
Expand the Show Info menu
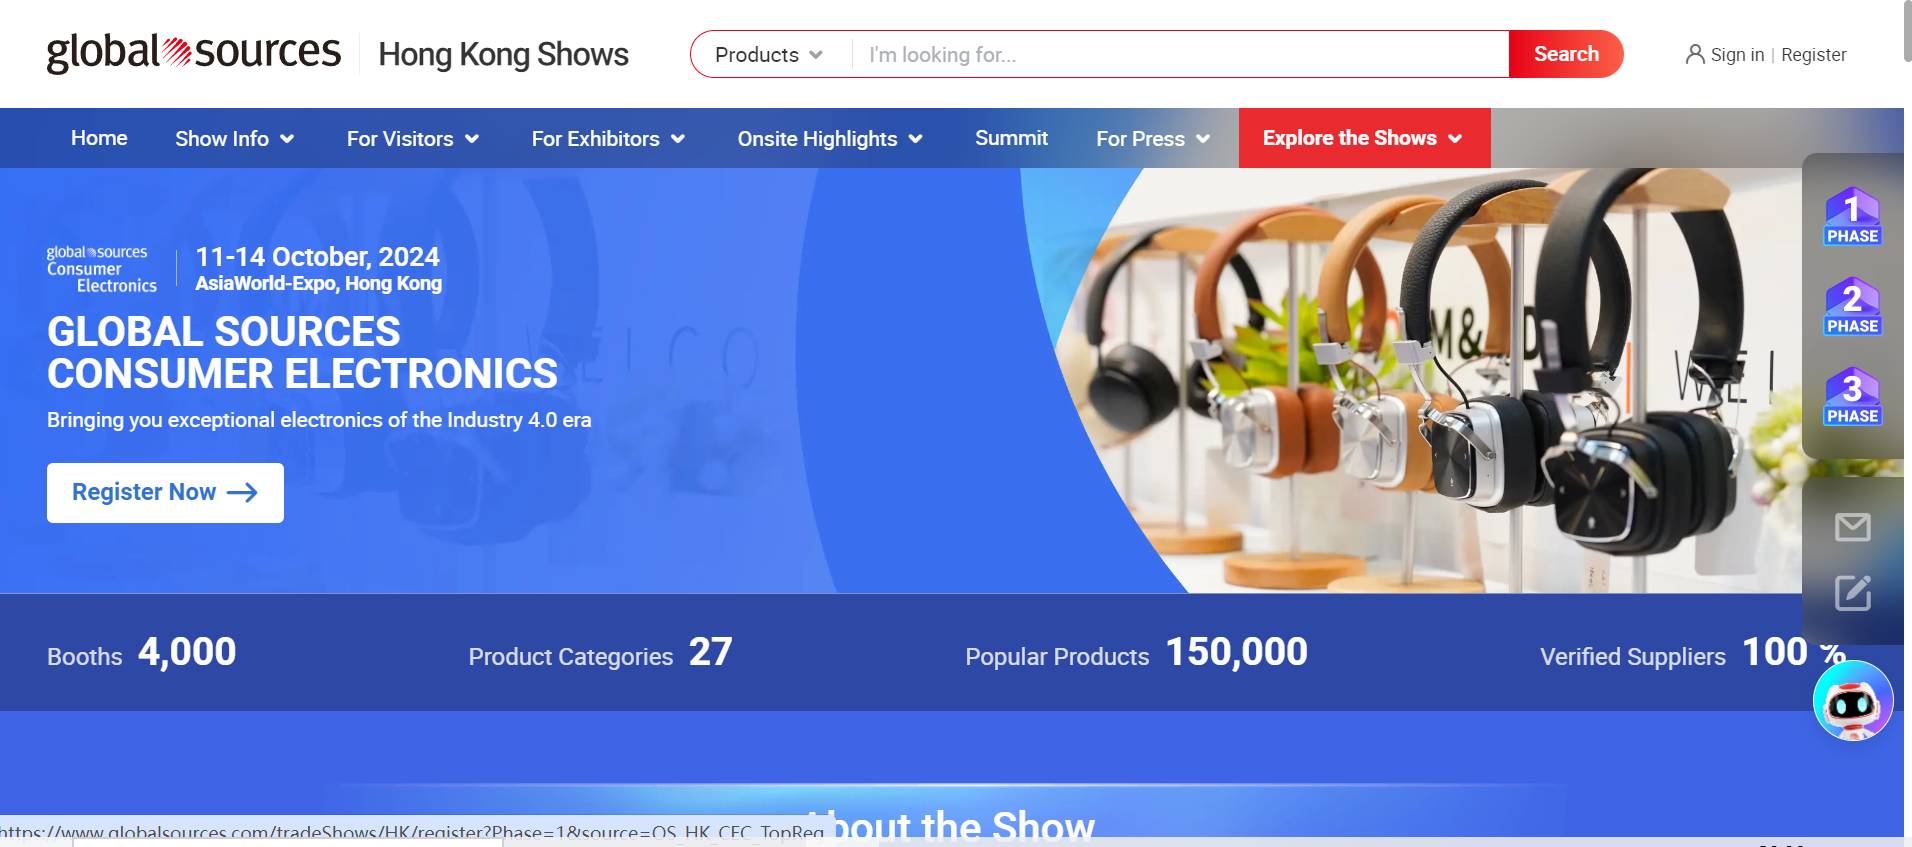click(x=234, y=139)
